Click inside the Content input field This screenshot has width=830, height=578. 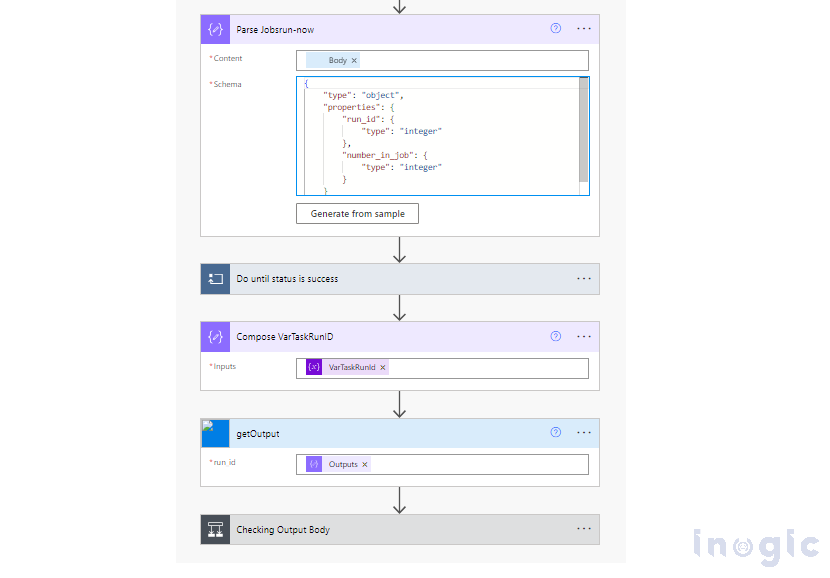click(442, 60)
